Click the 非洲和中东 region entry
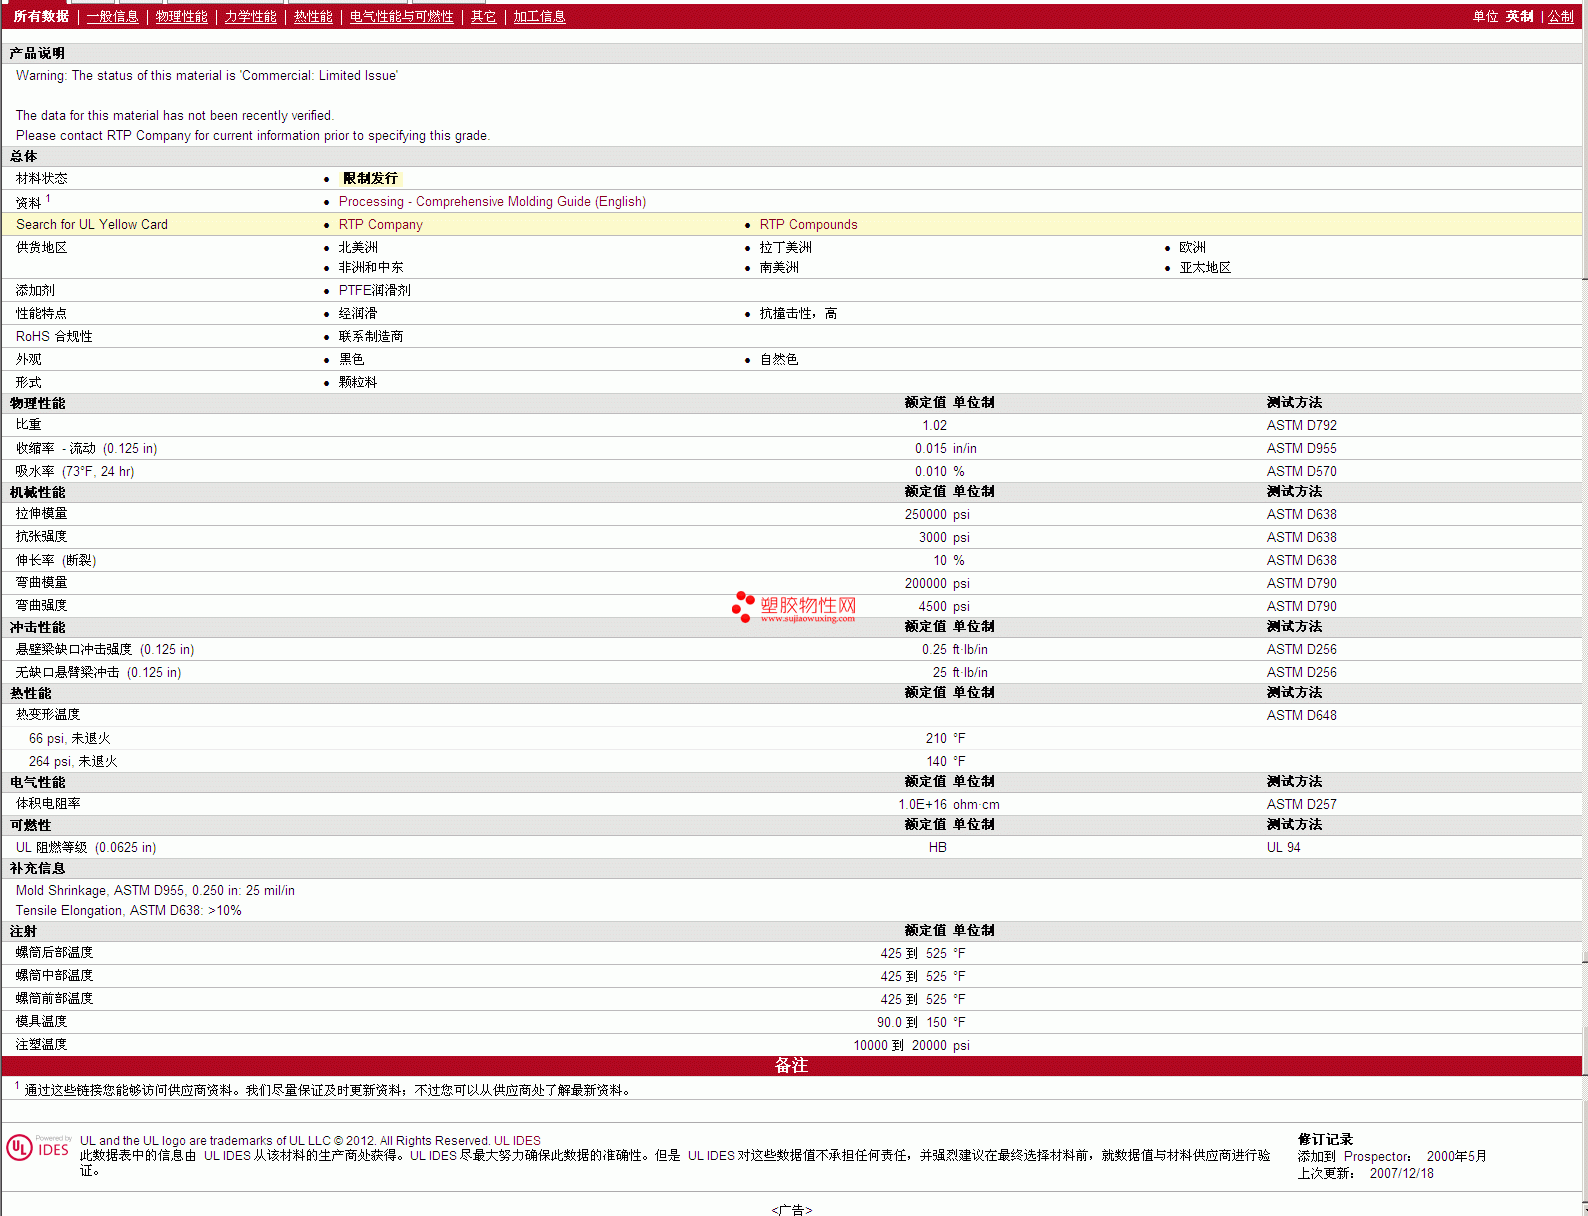The height and width of the screenshot is (1216, 1588). point(371,268)
